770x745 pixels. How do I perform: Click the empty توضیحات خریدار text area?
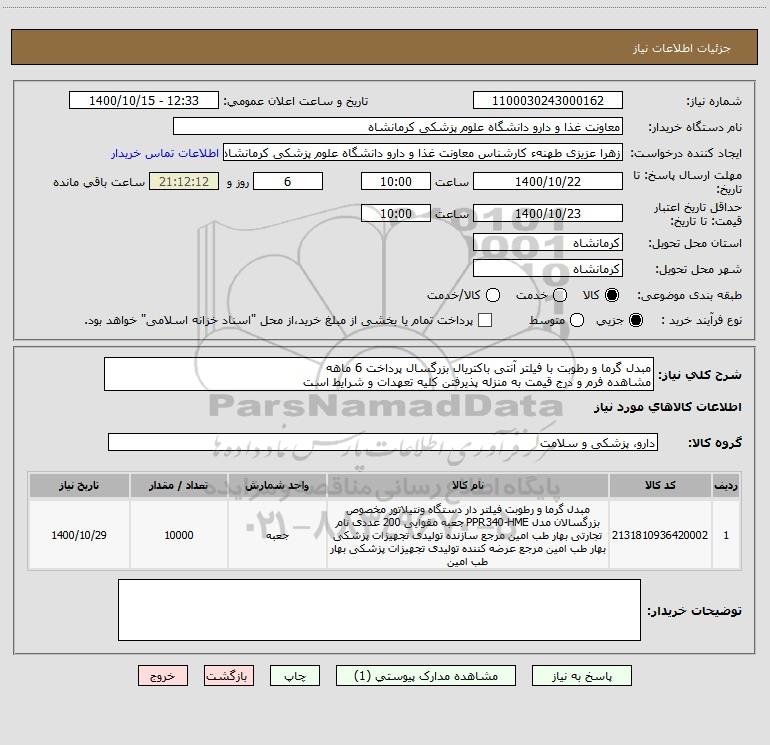(x=379, y=610)
